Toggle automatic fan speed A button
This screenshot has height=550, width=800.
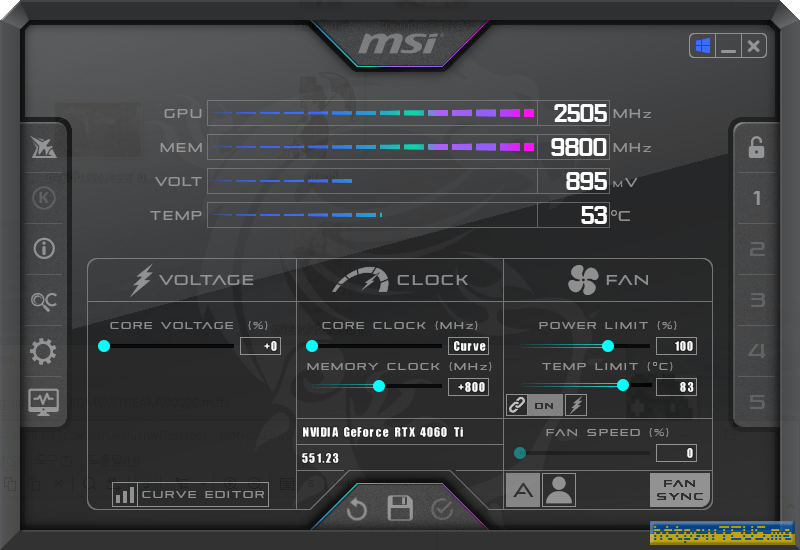521,490
